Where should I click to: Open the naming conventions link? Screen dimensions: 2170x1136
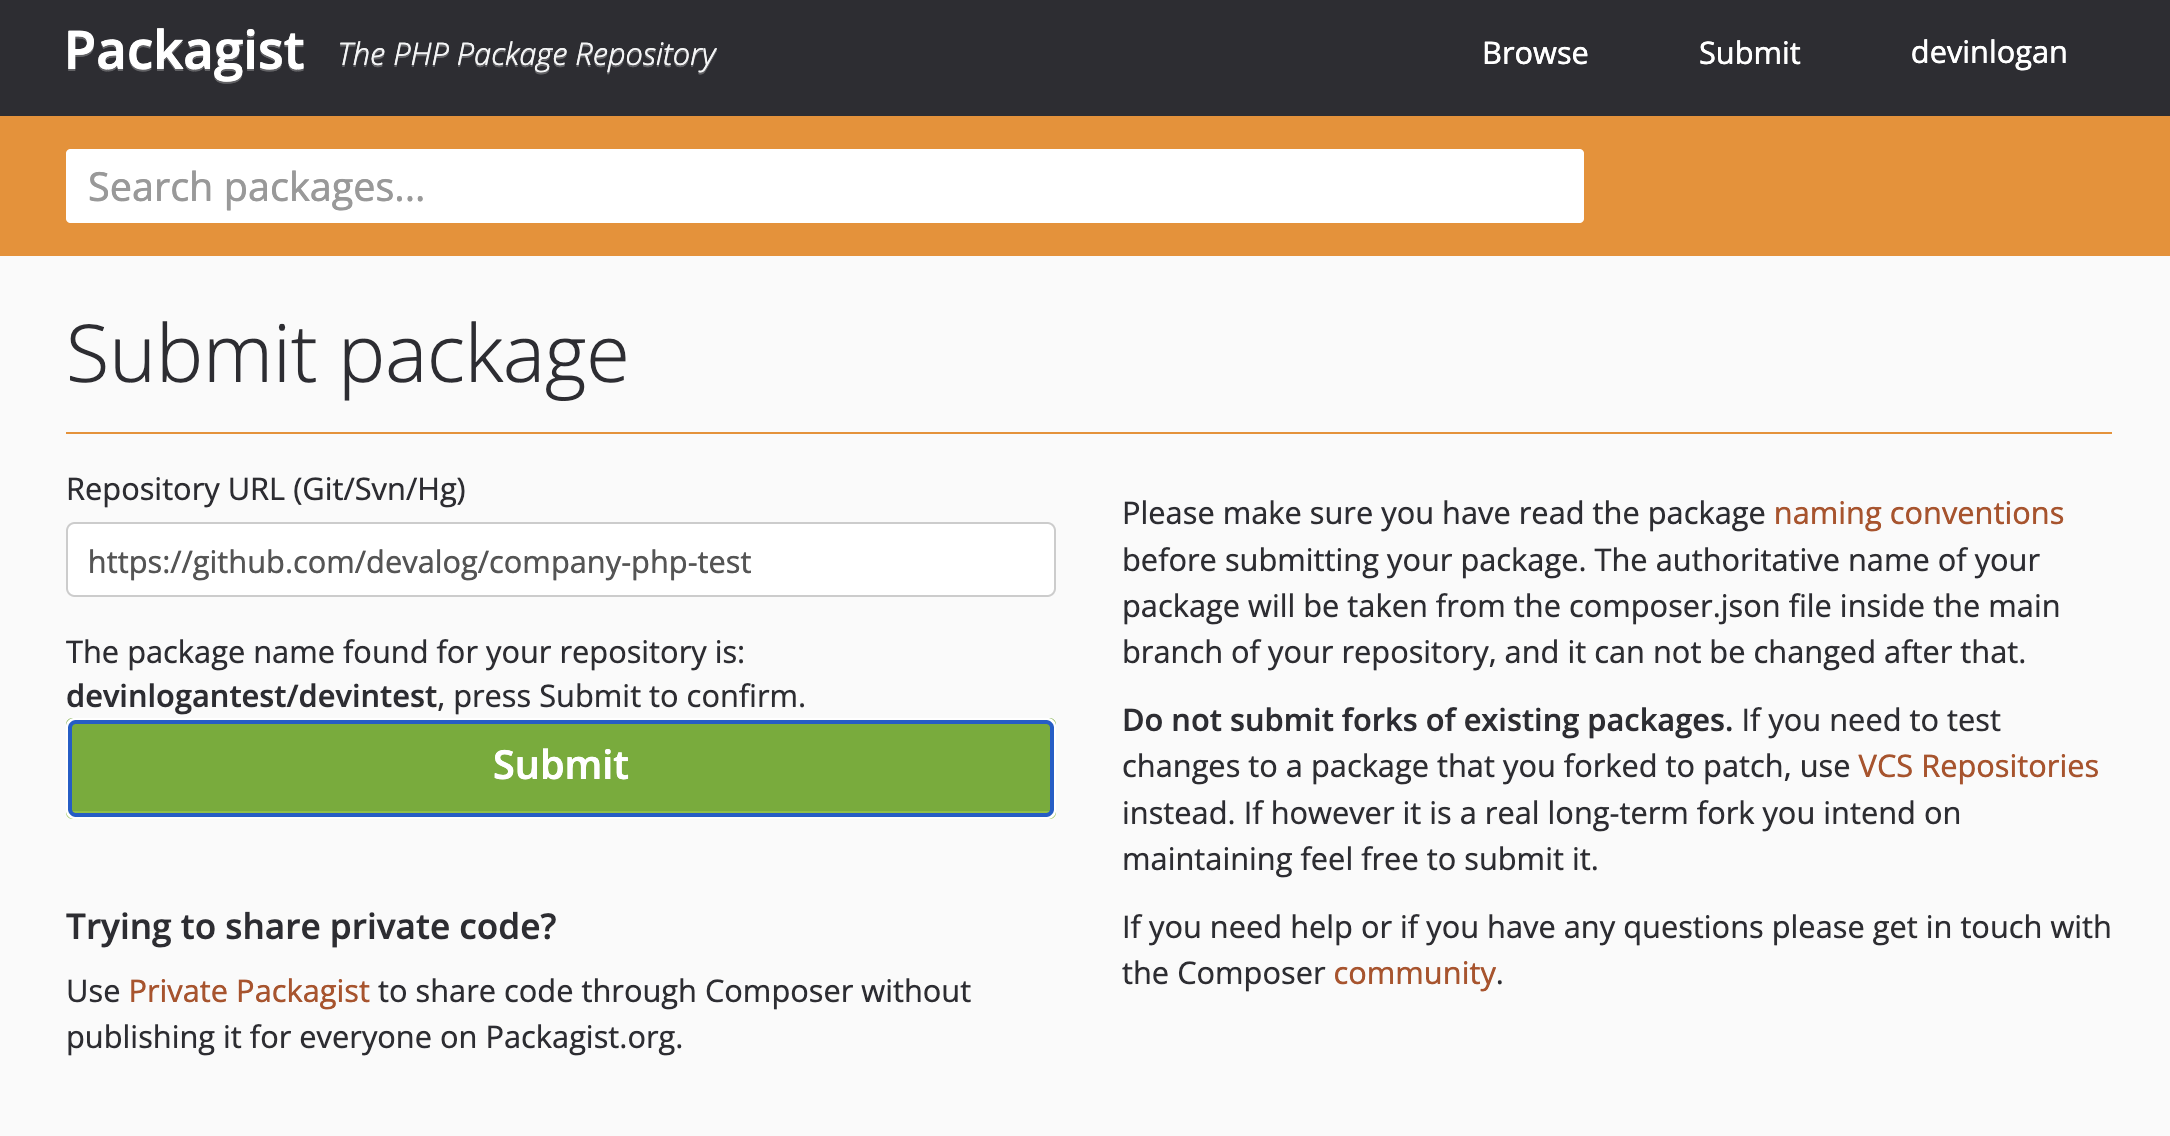(x=1917, y=512)
